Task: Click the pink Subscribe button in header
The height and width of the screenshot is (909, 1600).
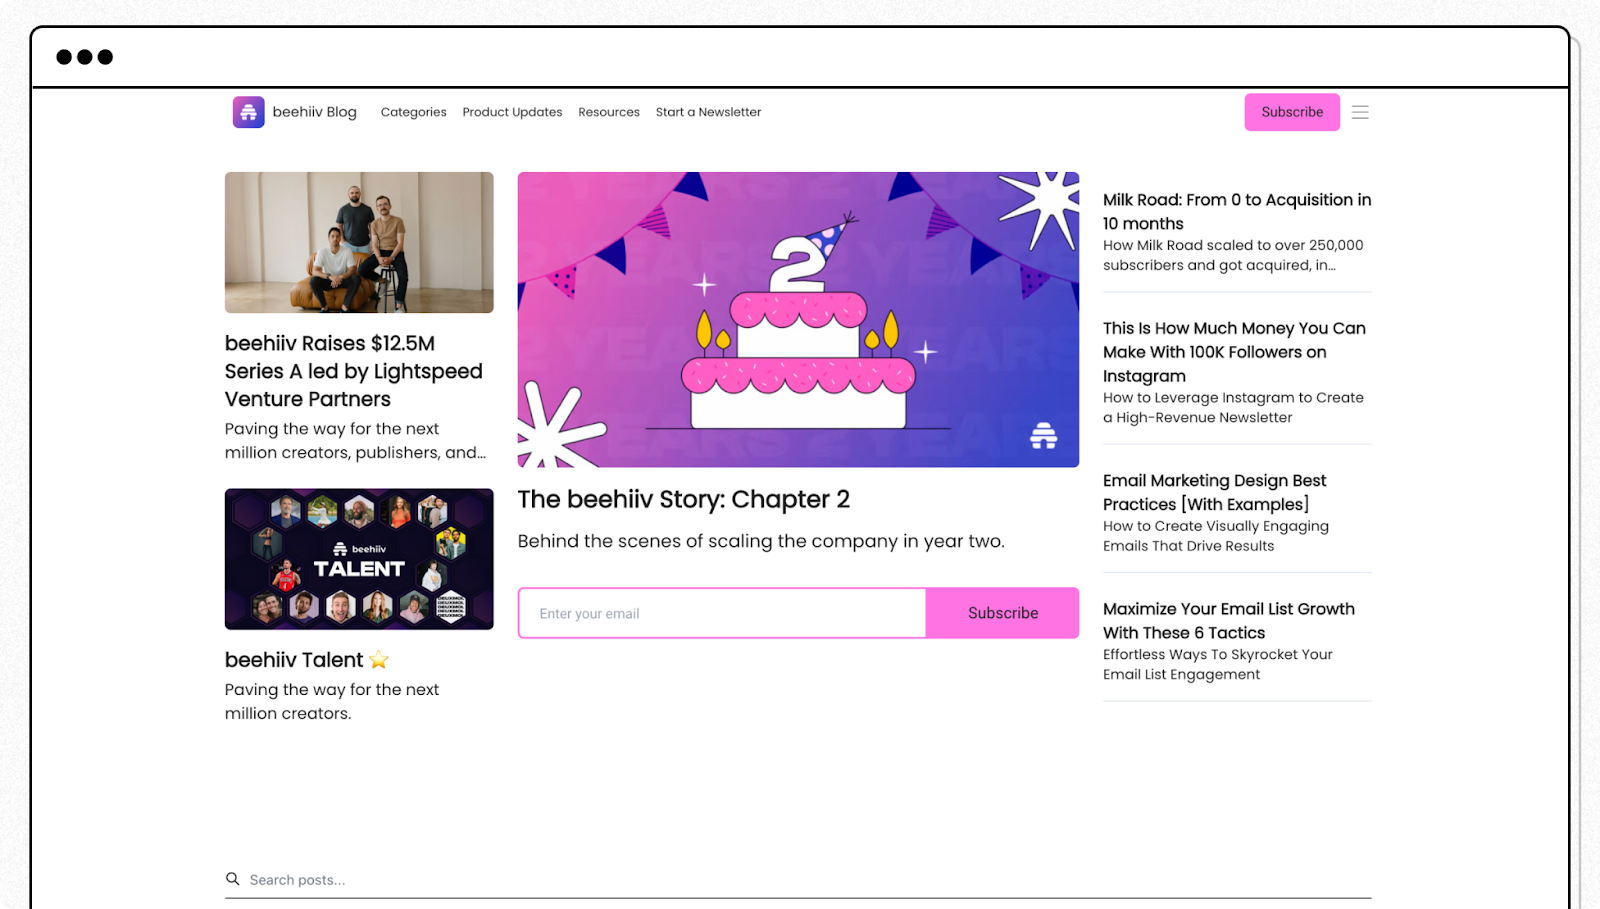Action: (1292, 112)
